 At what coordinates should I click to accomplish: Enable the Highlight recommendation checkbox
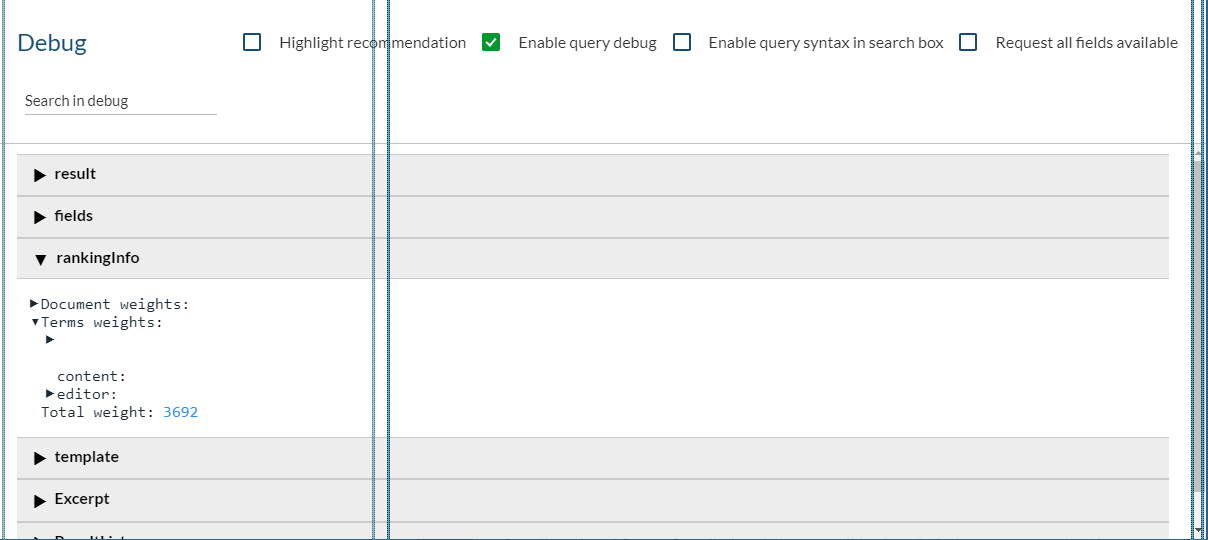(252, 42)
